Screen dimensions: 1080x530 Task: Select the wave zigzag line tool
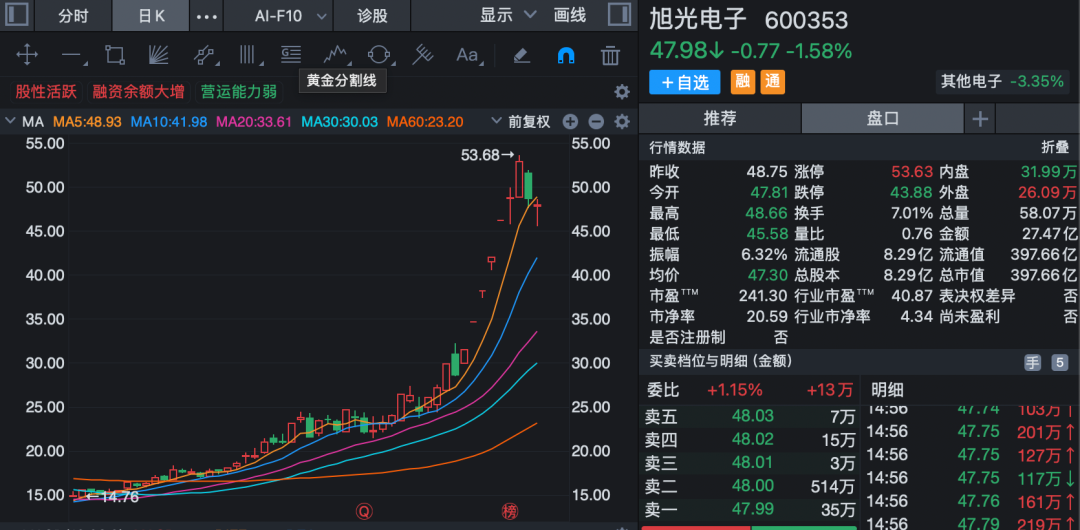[x=335, y=54]
